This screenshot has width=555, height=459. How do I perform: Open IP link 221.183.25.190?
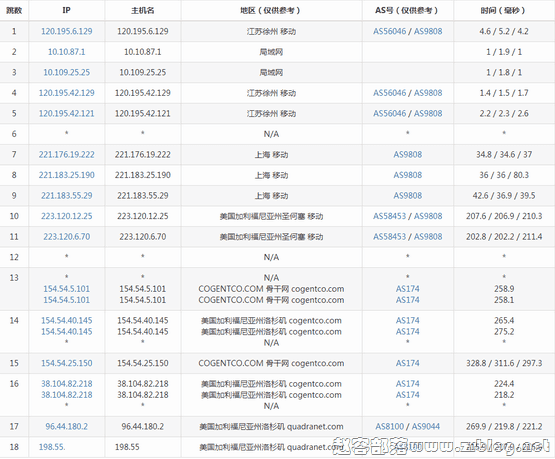tap(67, 175)
